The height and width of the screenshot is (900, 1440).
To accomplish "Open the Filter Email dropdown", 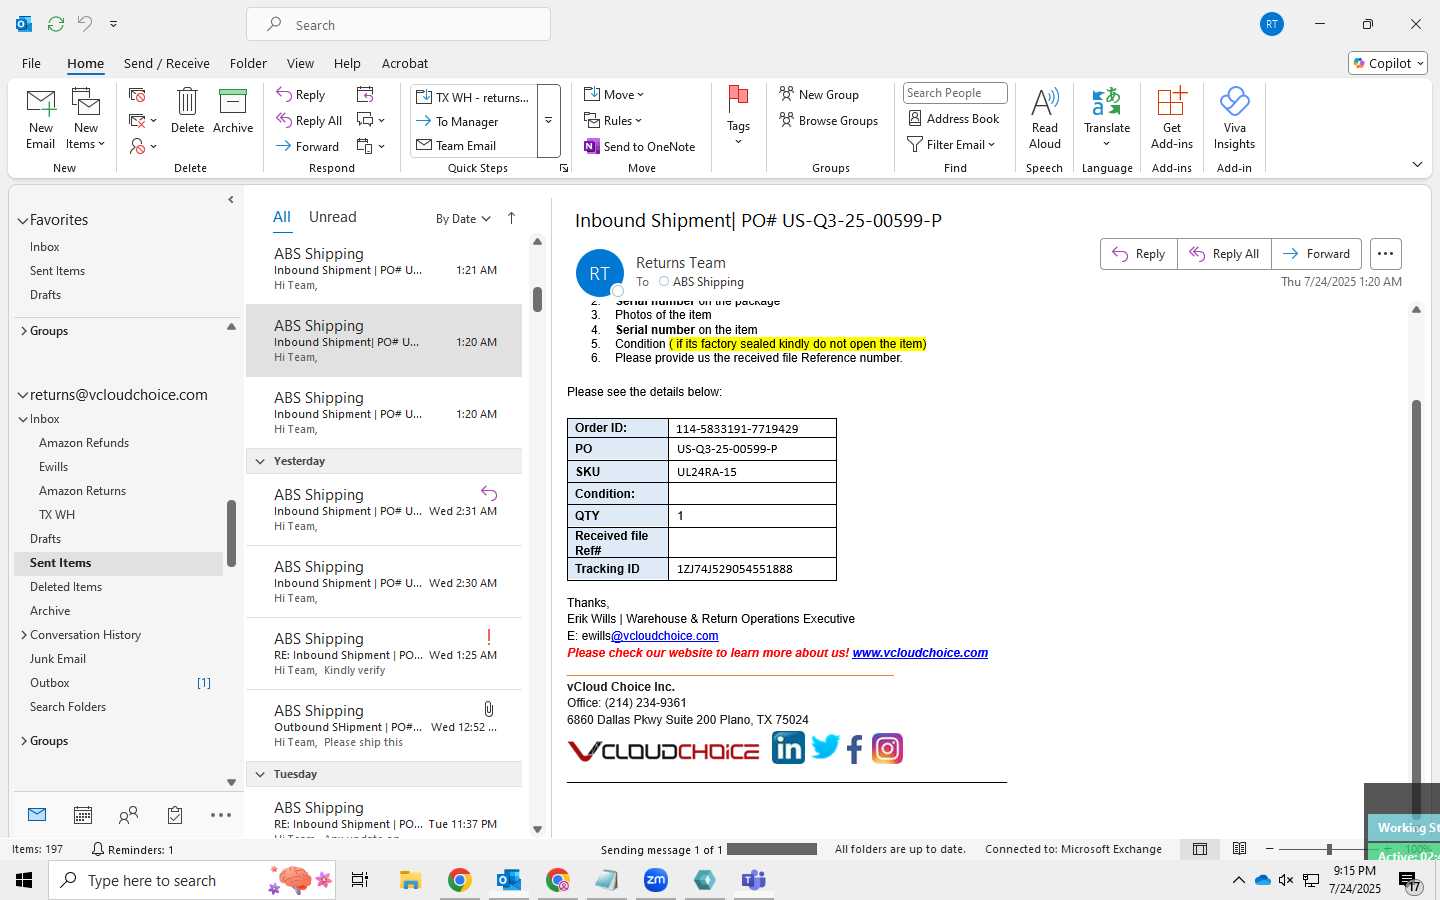I will [x=951, y=145].
